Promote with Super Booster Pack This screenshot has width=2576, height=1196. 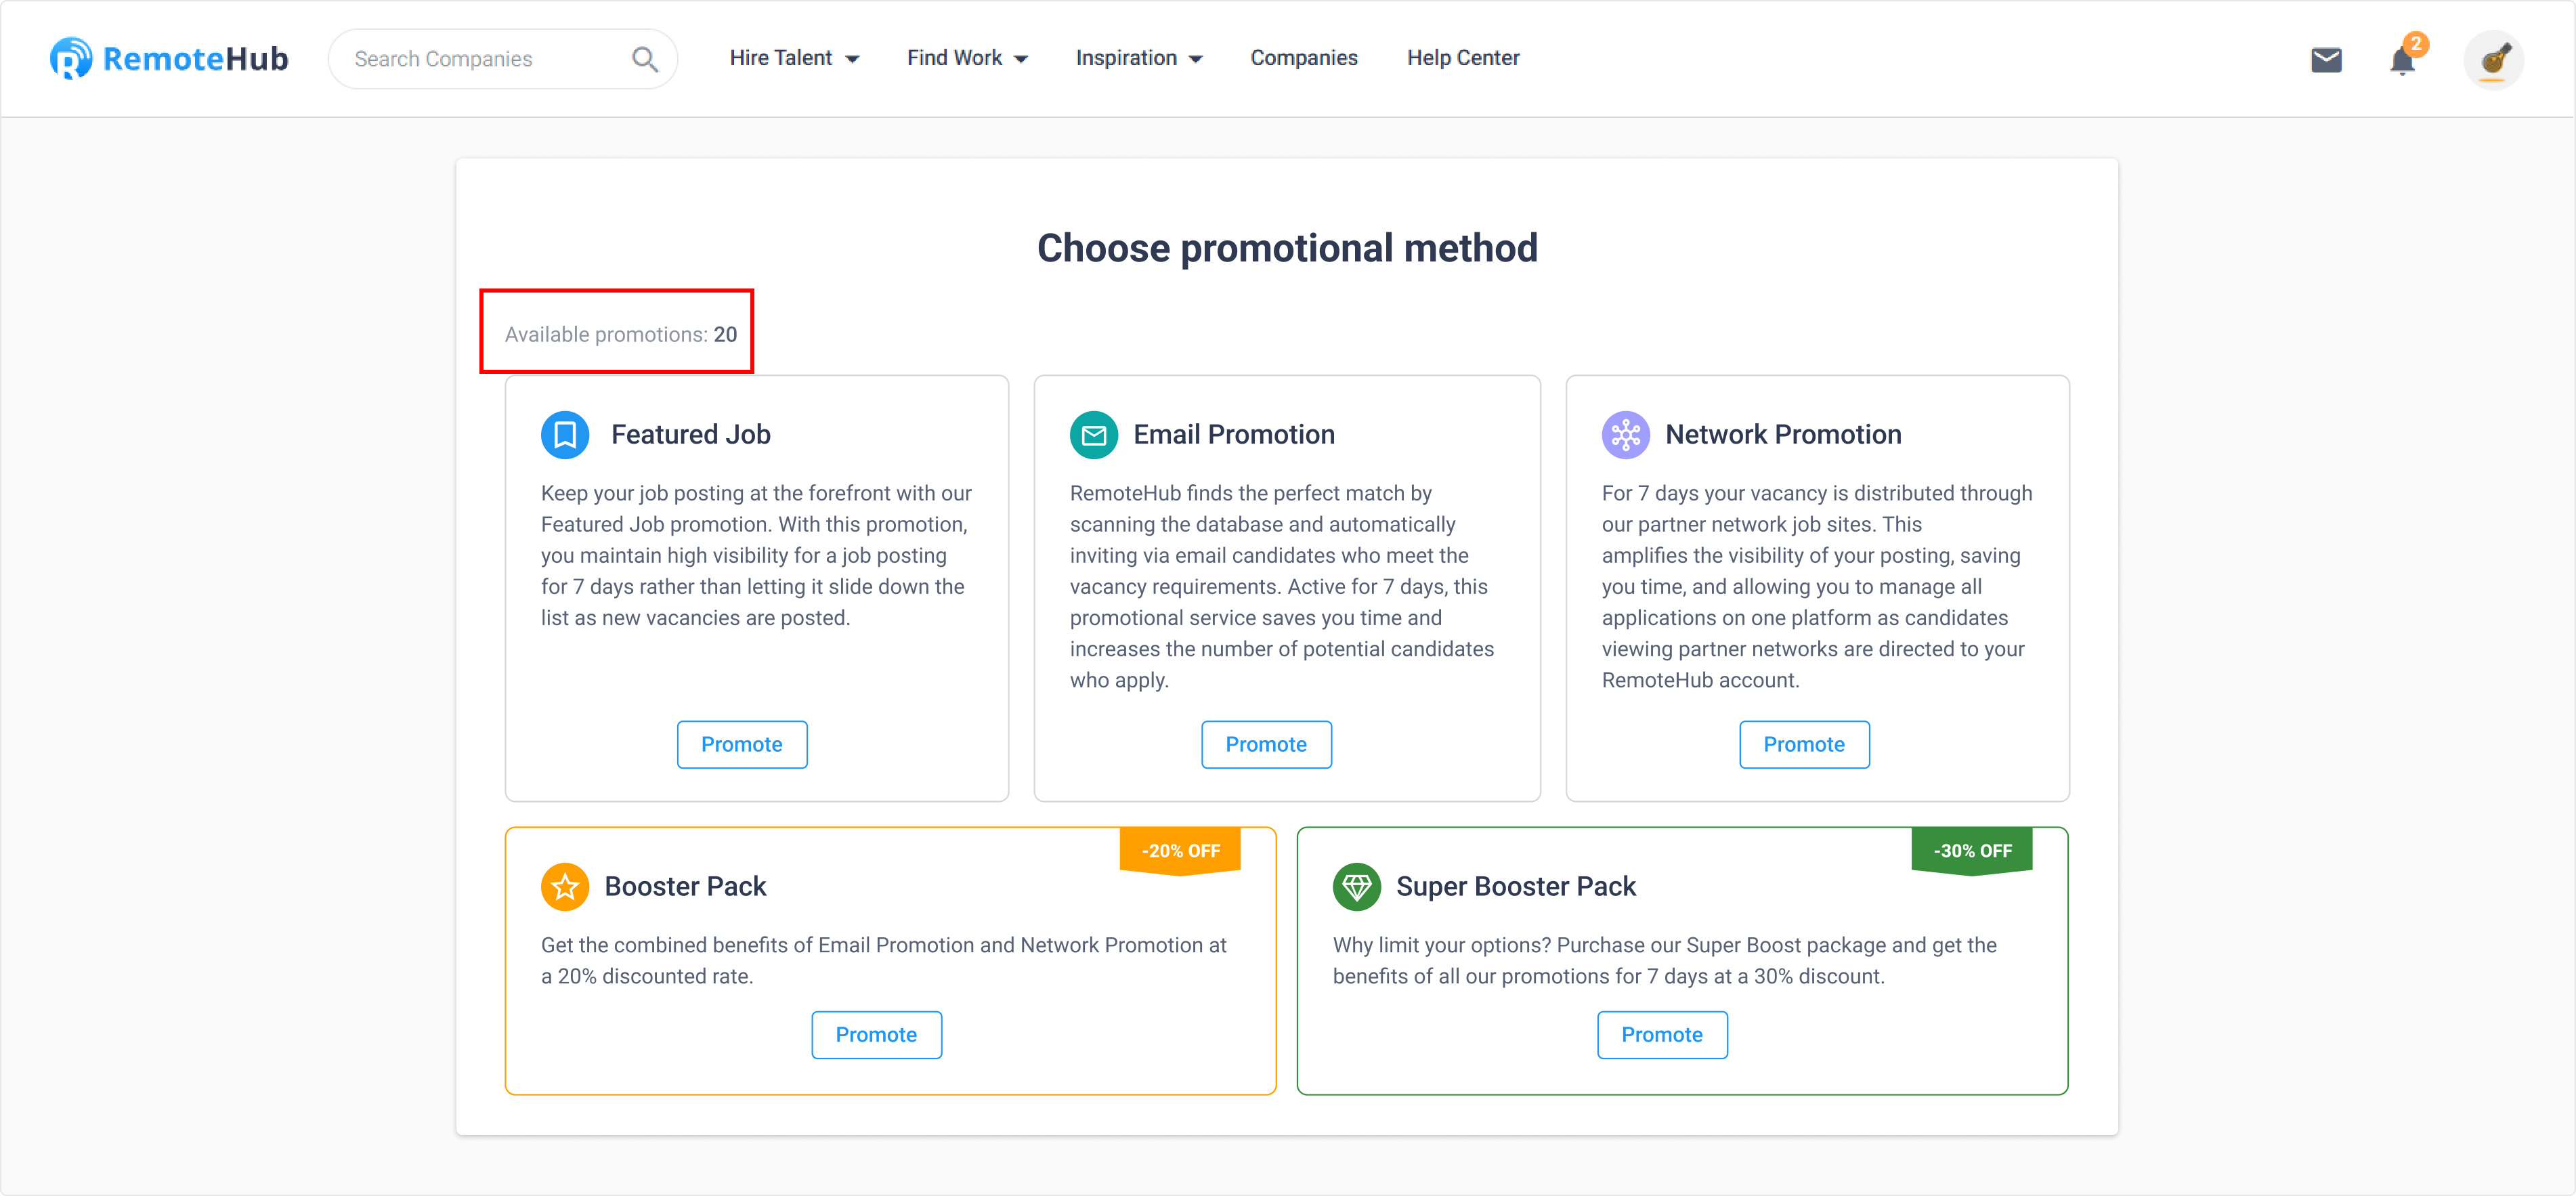pos(1662,1034)
